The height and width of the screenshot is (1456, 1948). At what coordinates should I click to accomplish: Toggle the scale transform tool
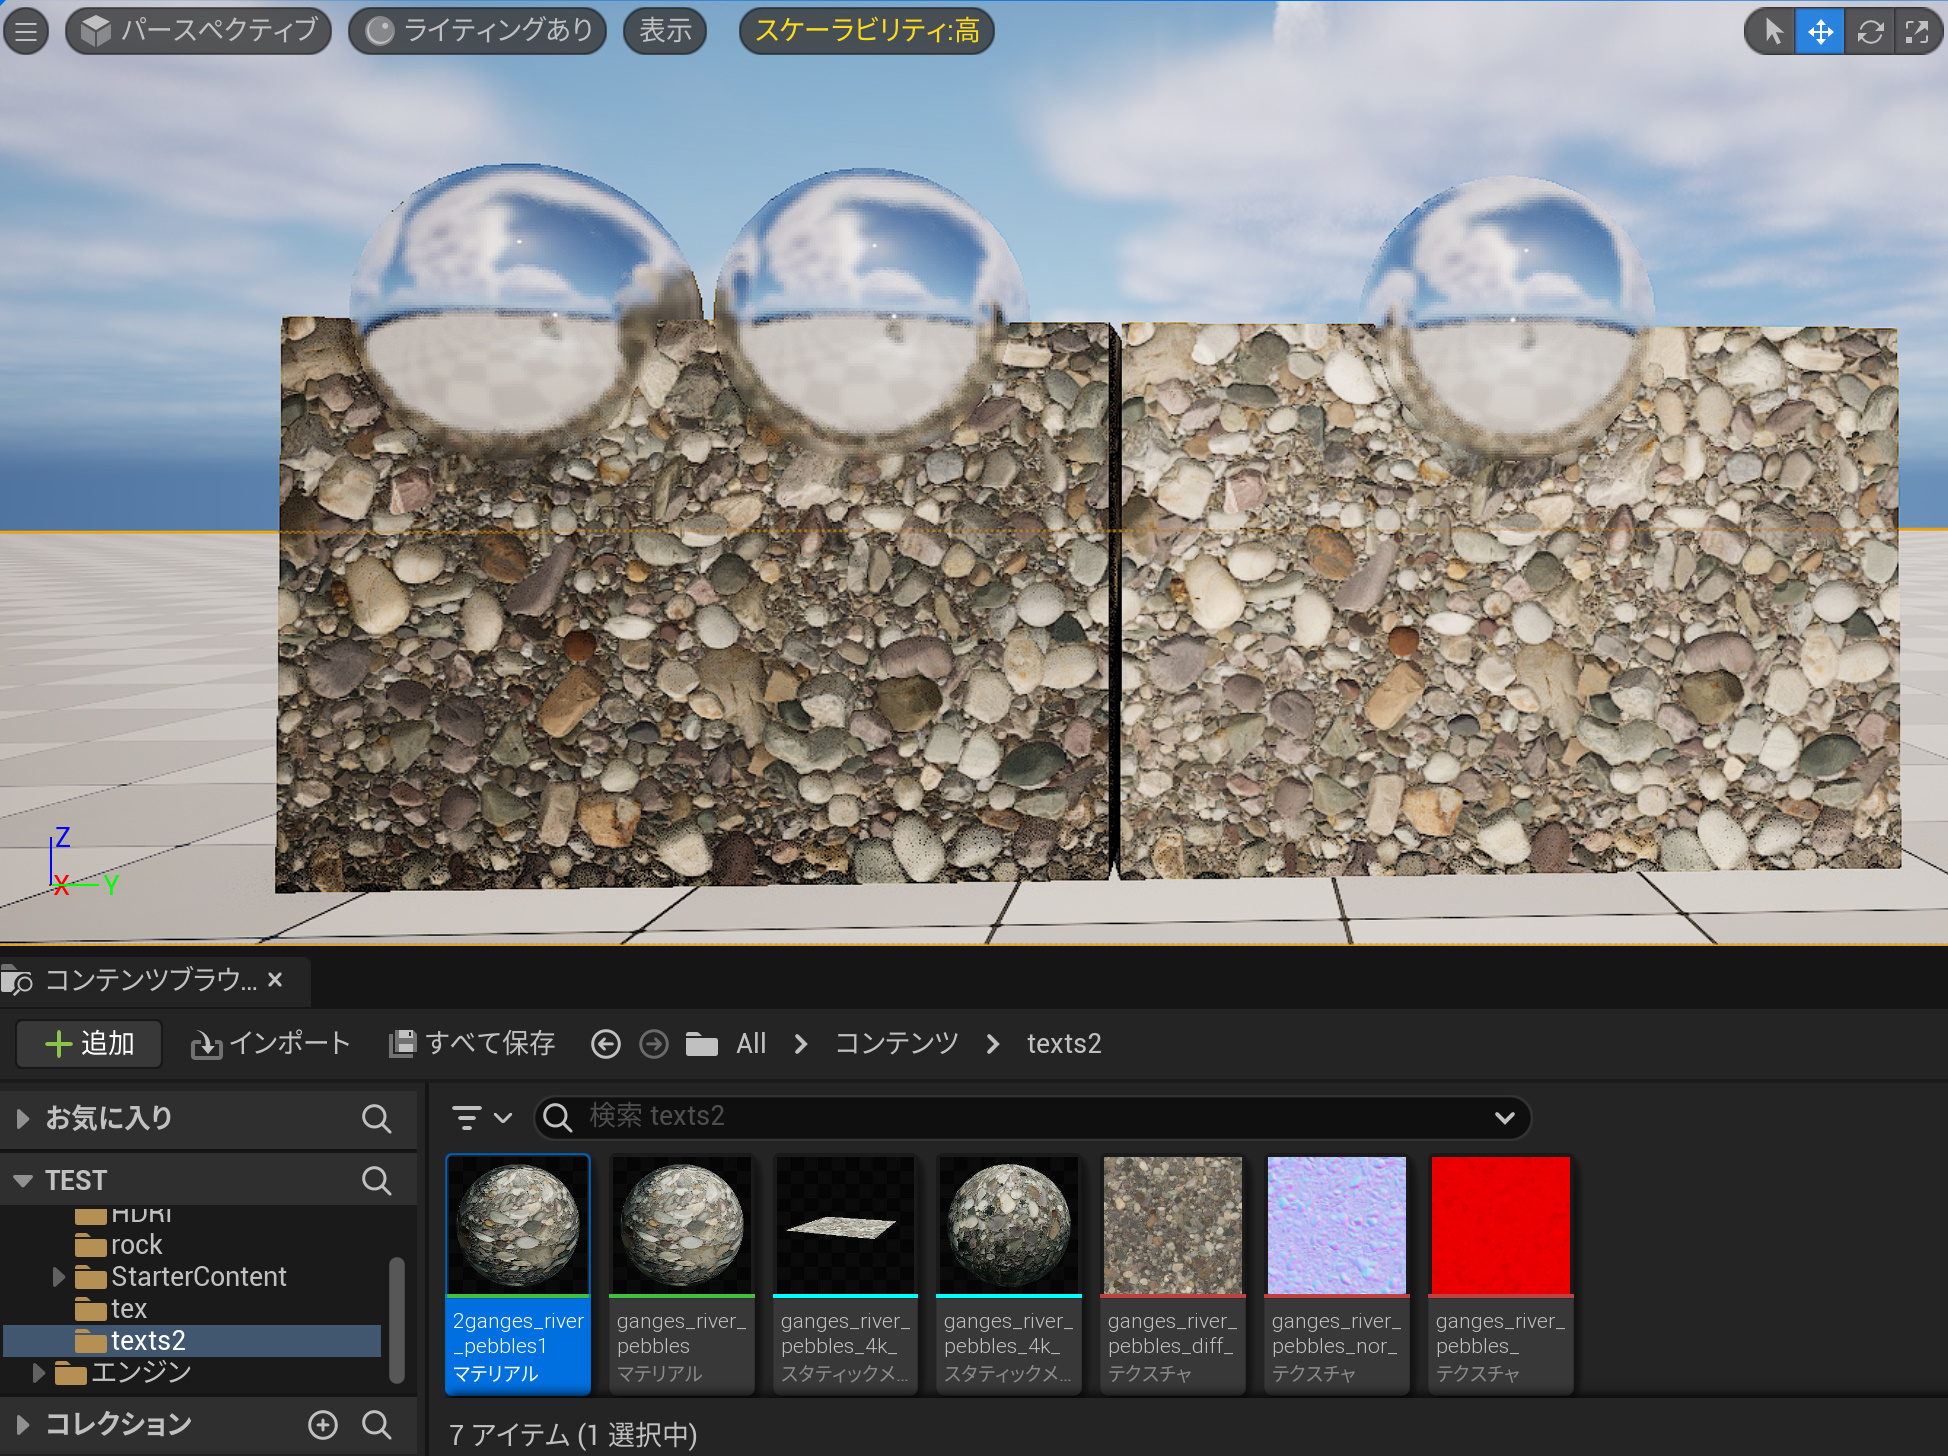tap(1917, 31)
